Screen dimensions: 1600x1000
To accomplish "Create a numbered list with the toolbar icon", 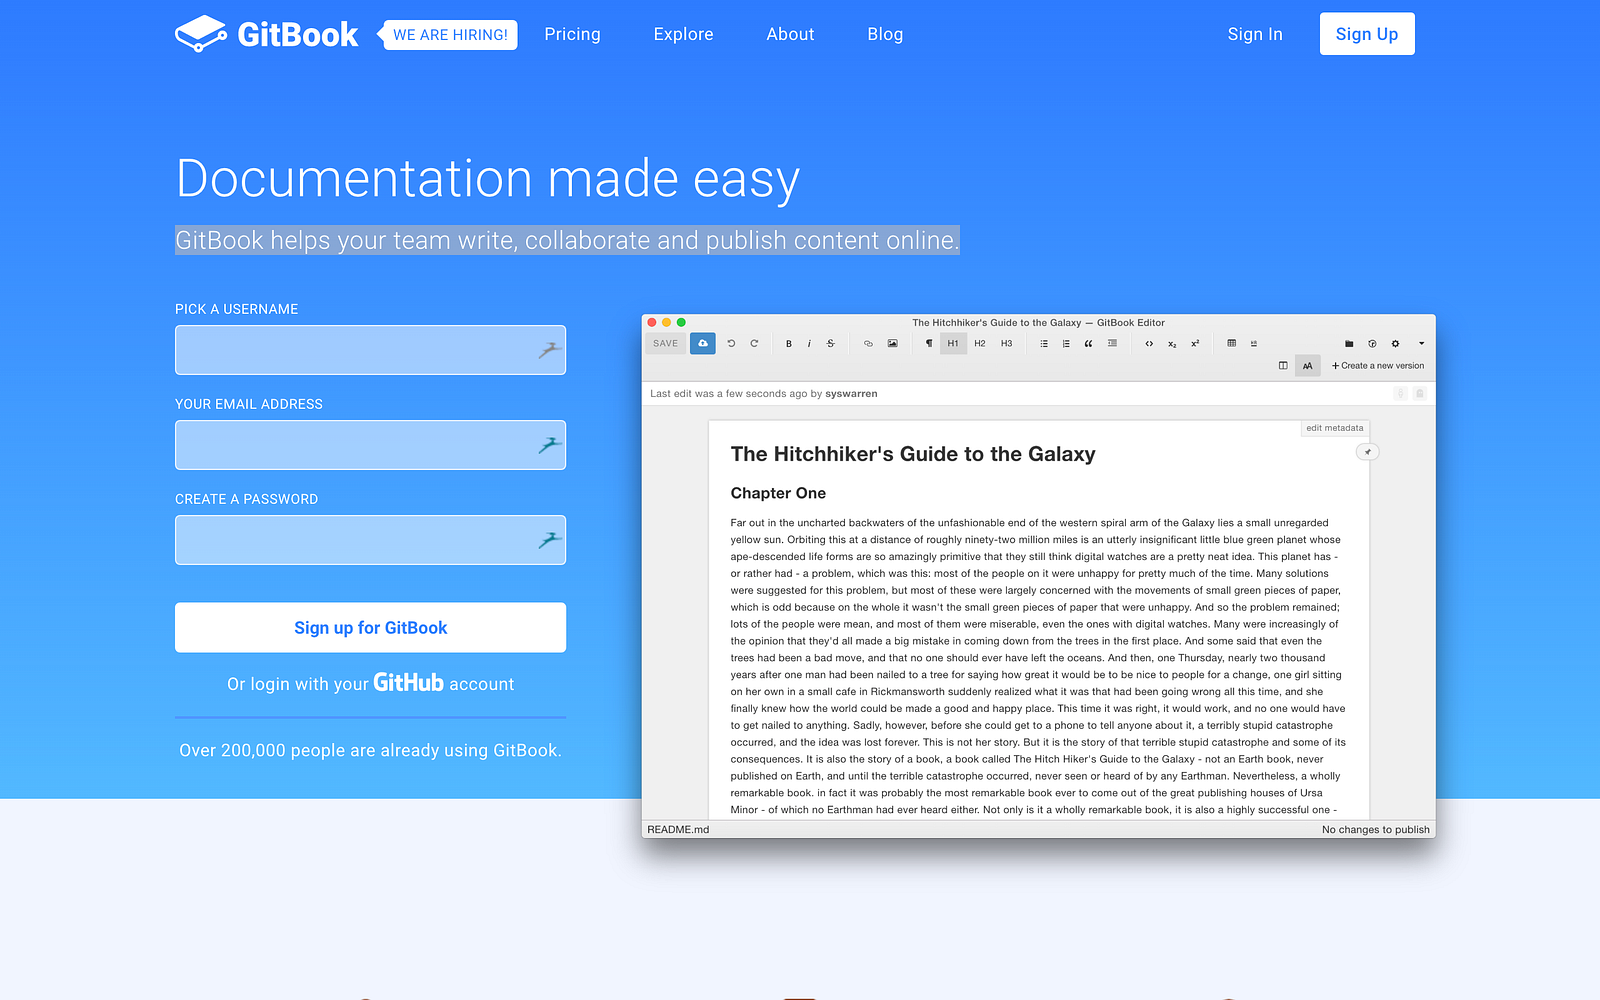I will point(1066,344).
